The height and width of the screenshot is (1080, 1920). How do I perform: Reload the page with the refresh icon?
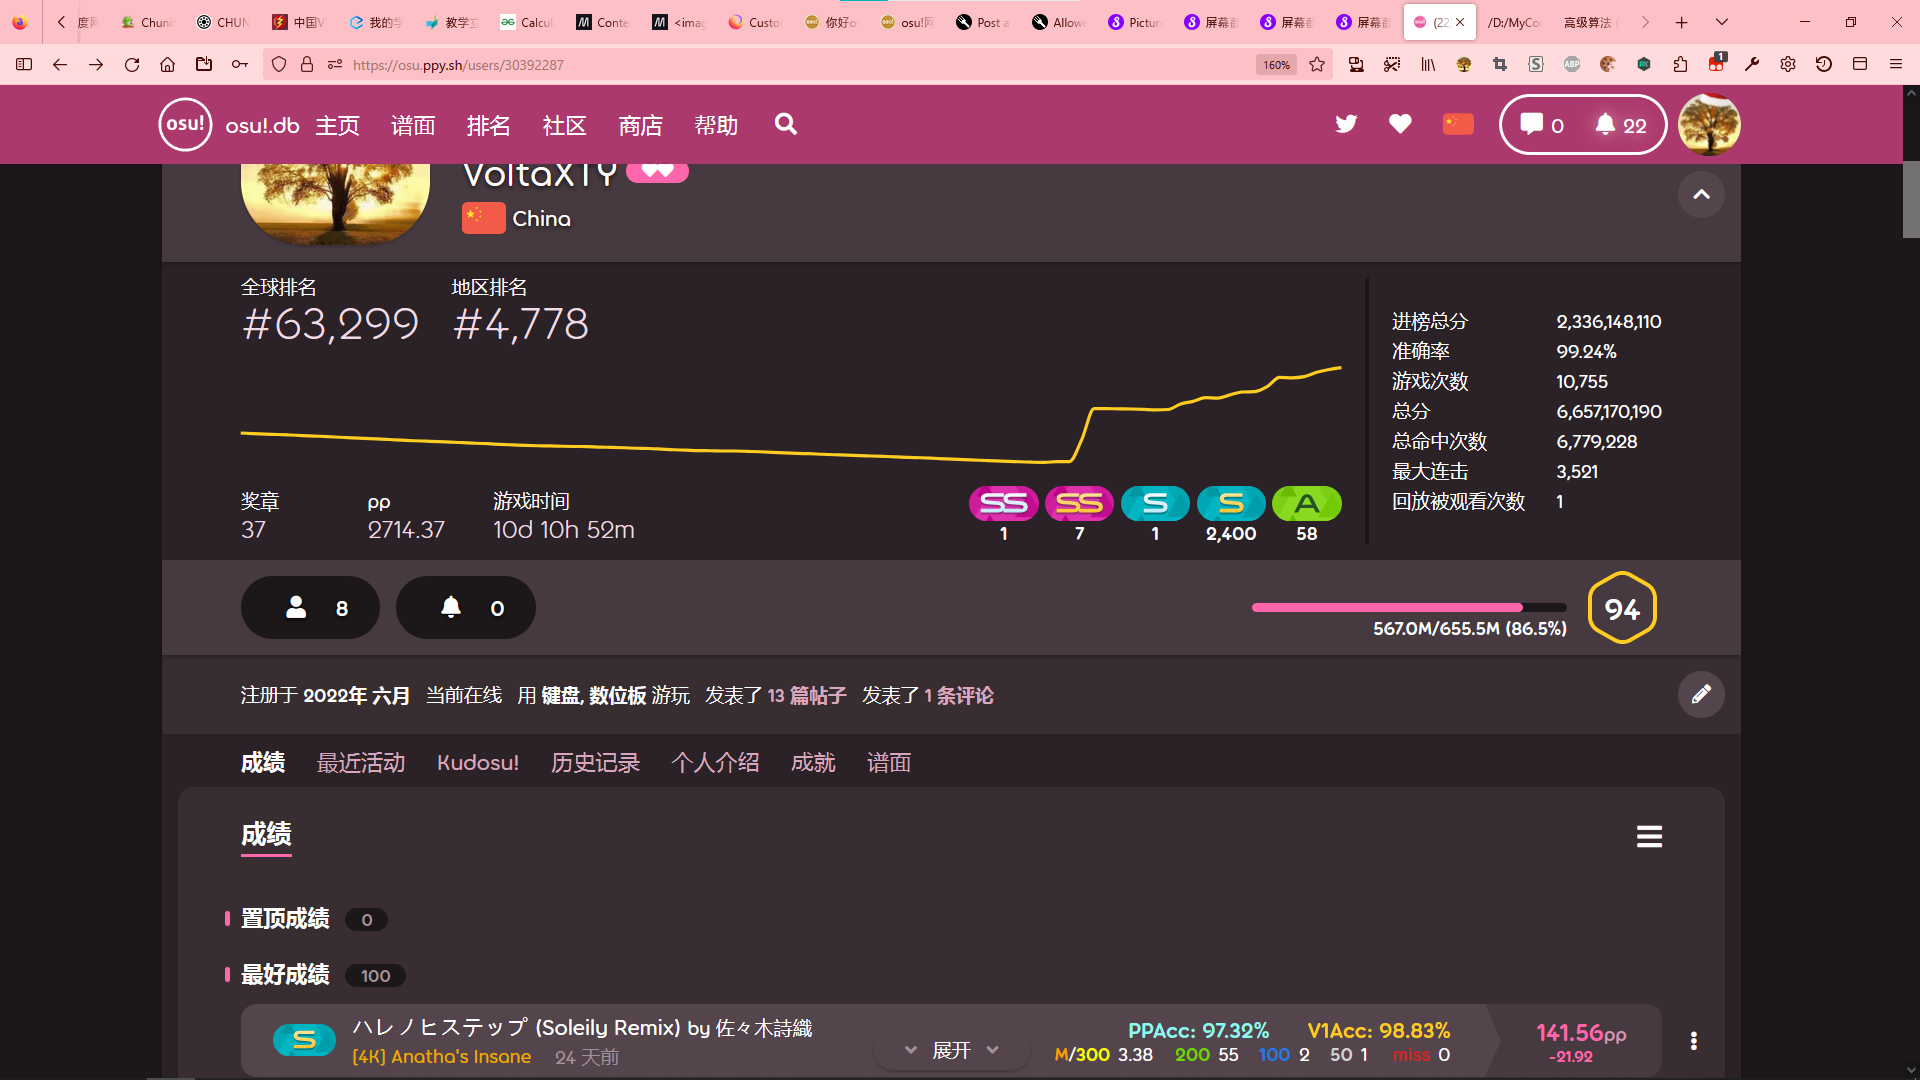[x=132, y=64]
